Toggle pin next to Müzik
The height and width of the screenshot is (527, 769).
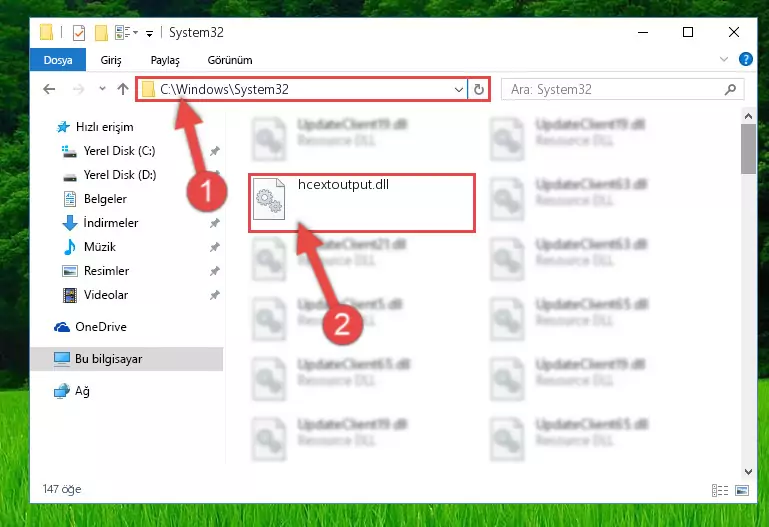[x=215, y=247]
